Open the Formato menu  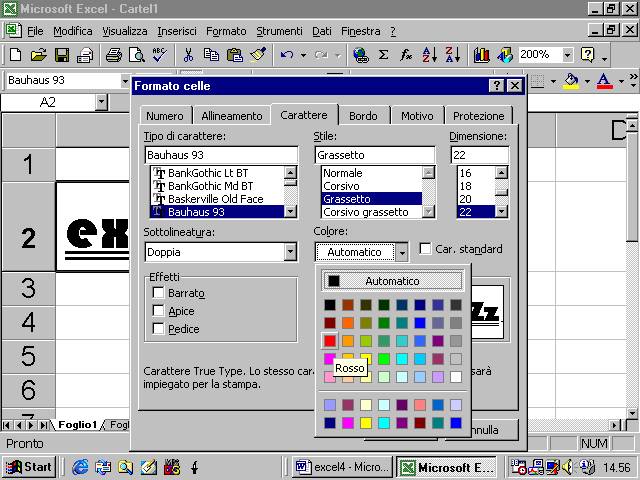(226, 31)
